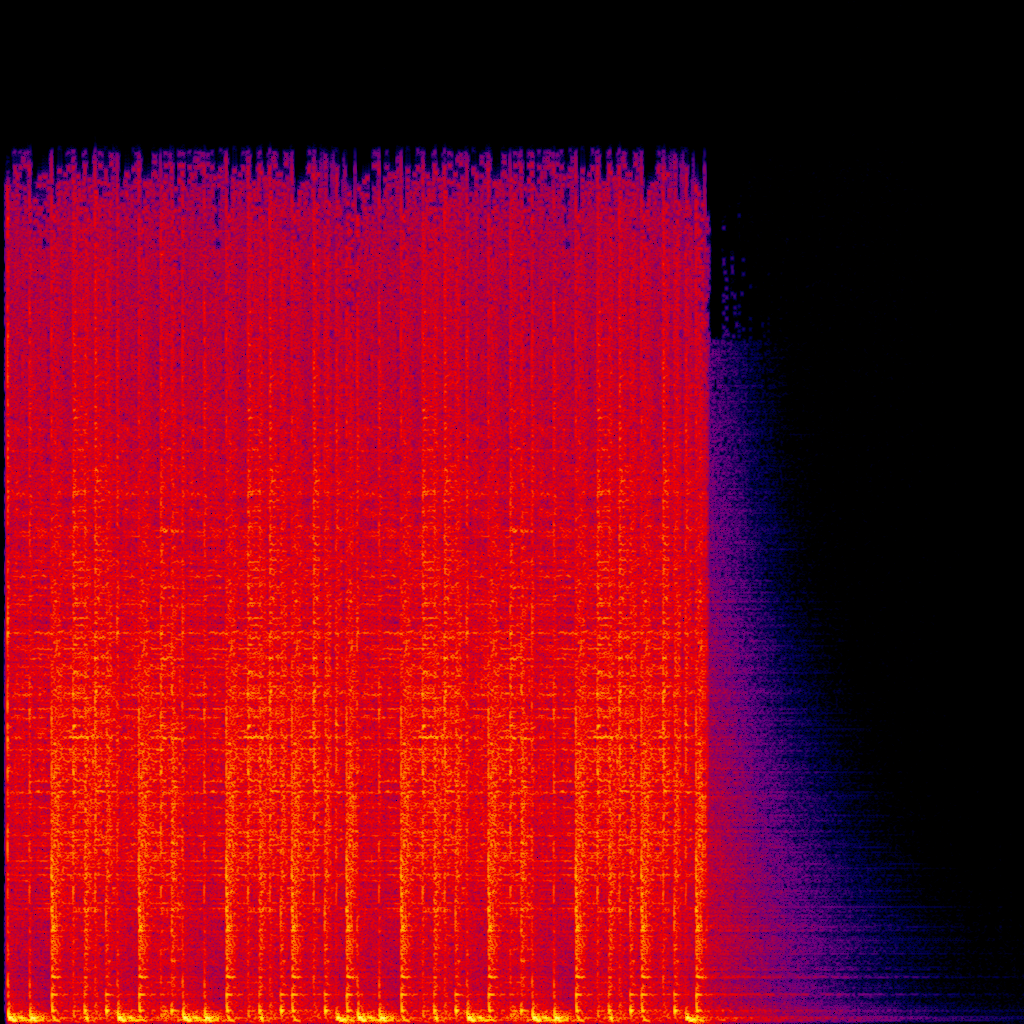Click the faint horizontal streaks at bottom right

click(x=900, y=950)
